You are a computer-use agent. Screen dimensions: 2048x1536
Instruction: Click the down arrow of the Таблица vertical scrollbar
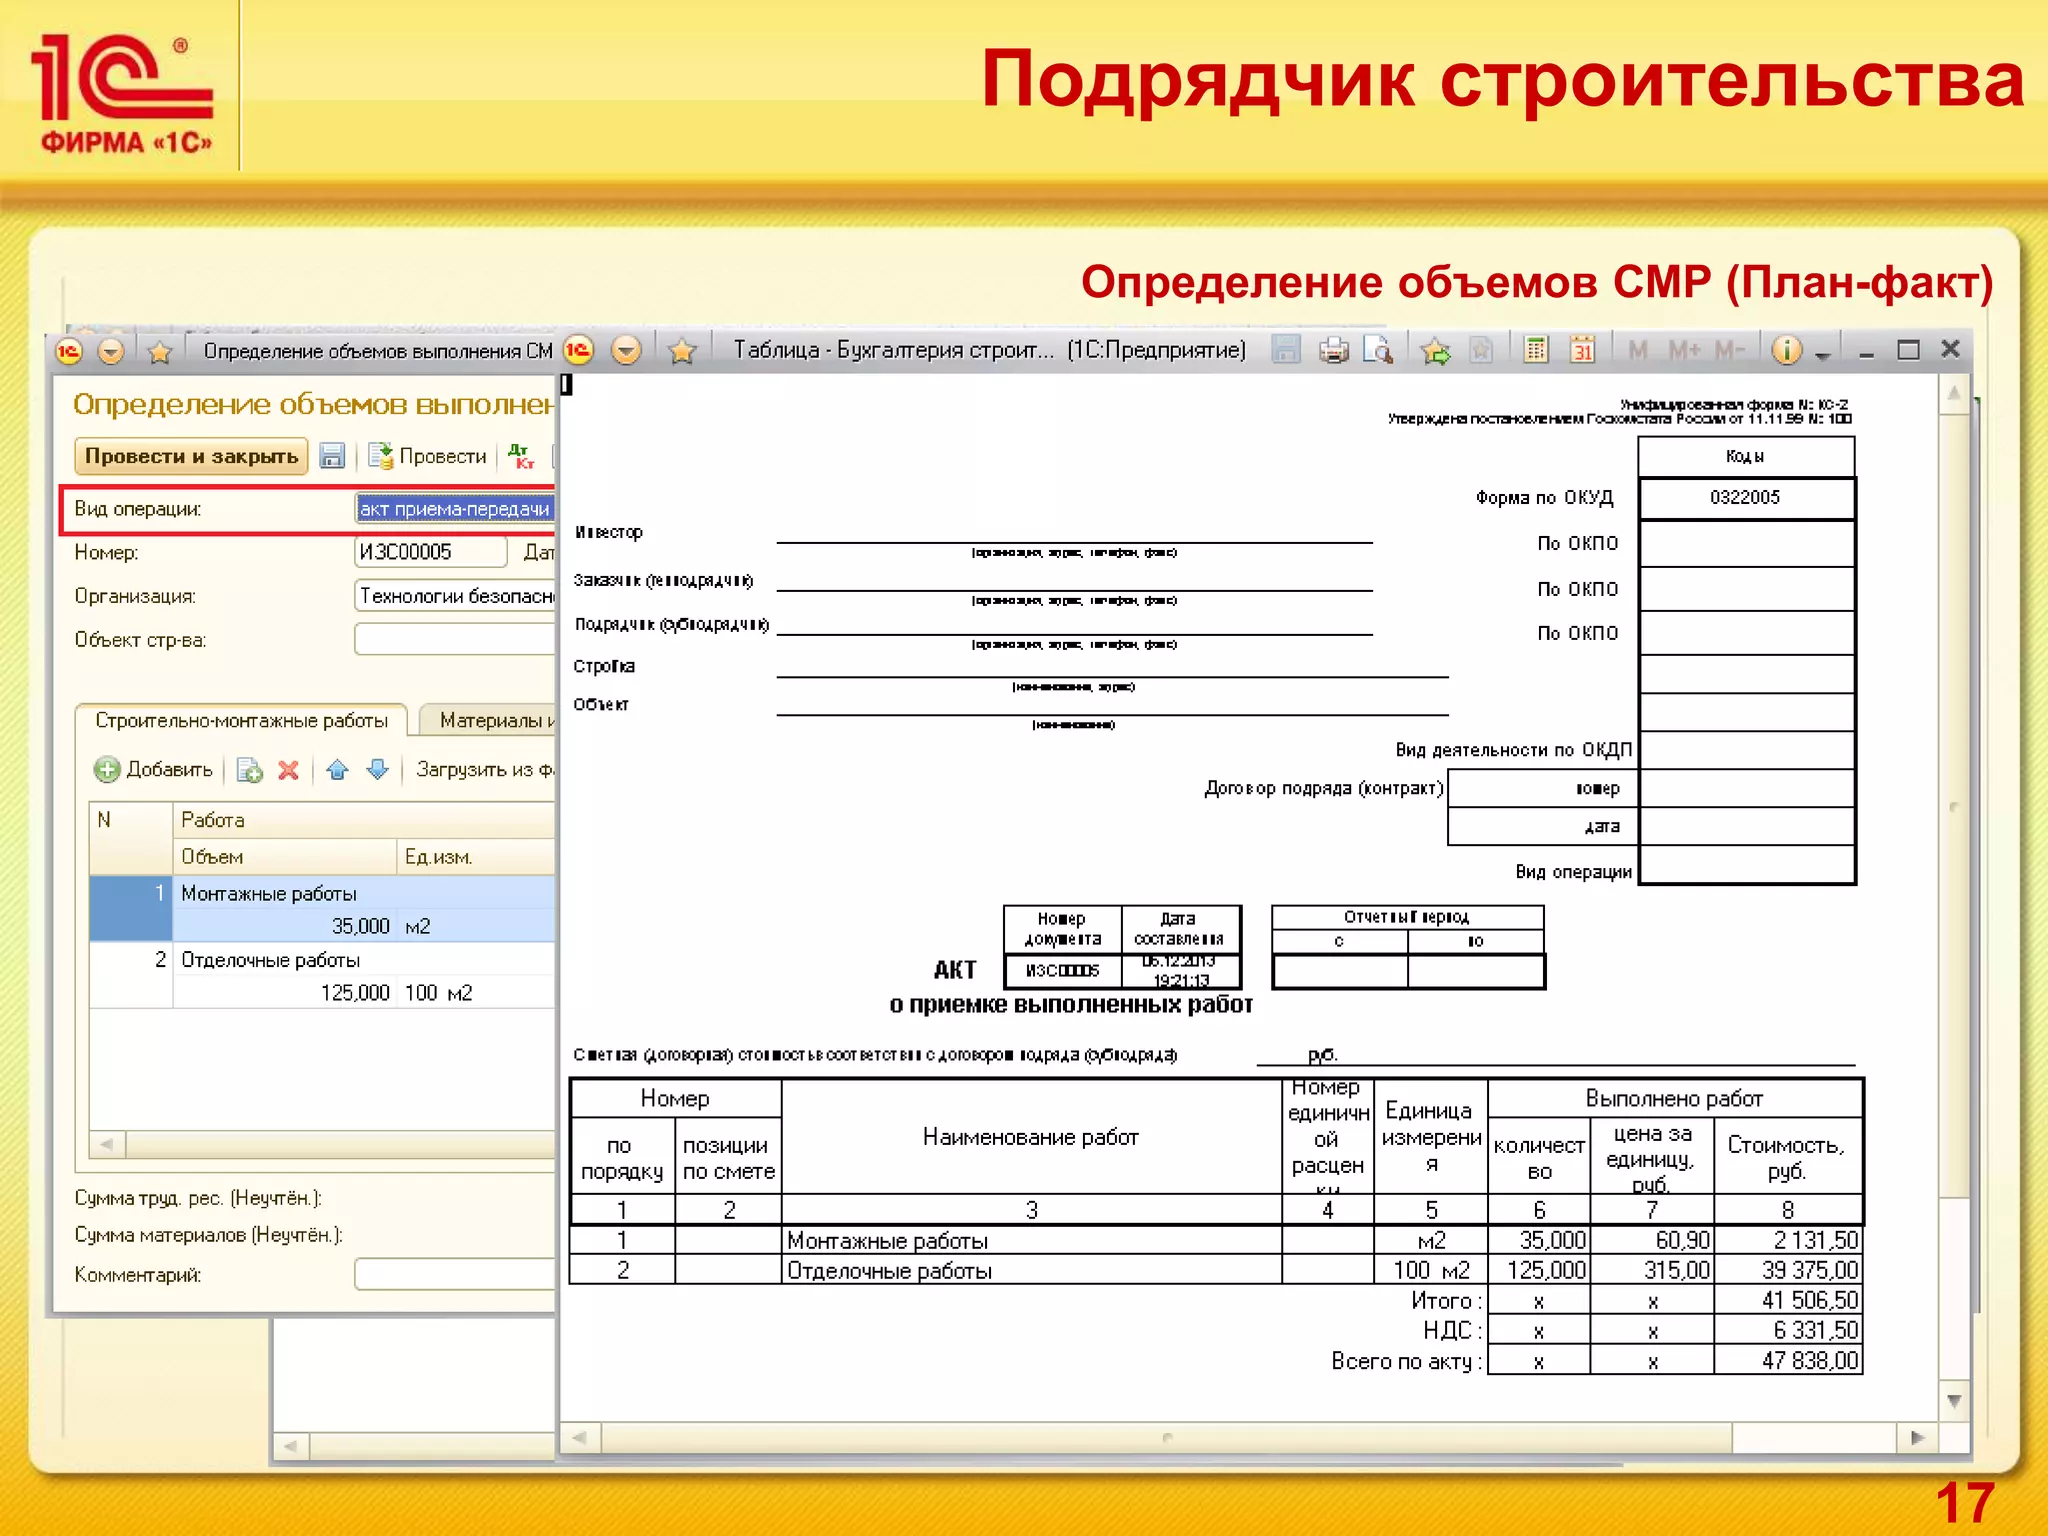[1954, 1402]
